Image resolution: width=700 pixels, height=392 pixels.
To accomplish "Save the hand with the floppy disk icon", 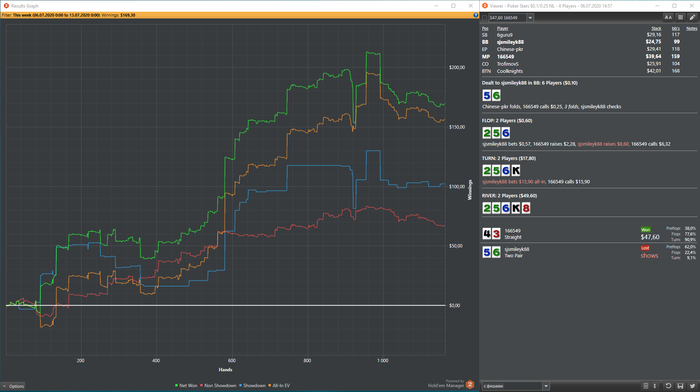I will (x=680, y=386).
